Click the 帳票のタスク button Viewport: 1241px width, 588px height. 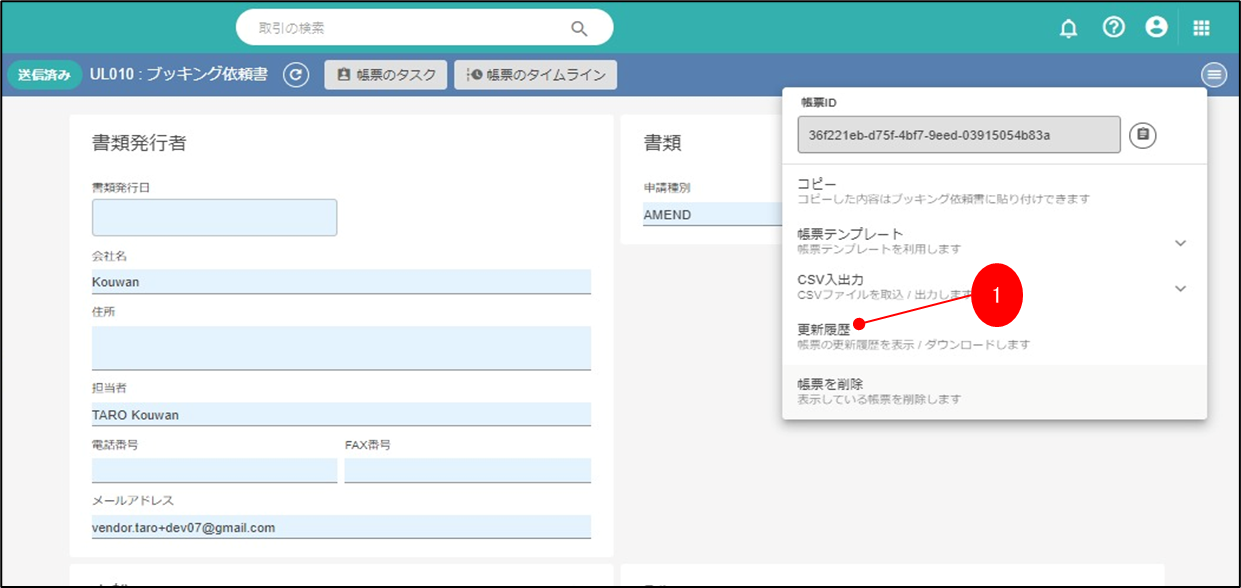point(385,75)
